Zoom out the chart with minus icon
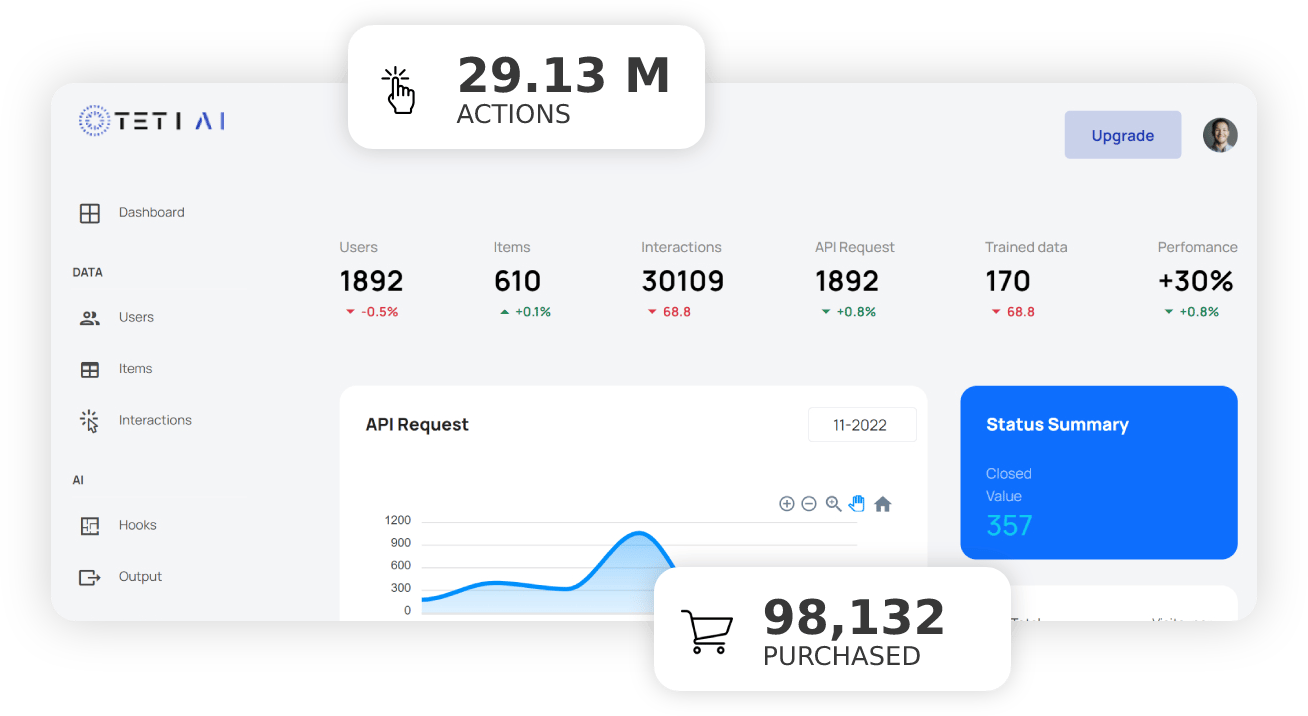Viewport: 1308px width, 716px height. pos(809,504)
